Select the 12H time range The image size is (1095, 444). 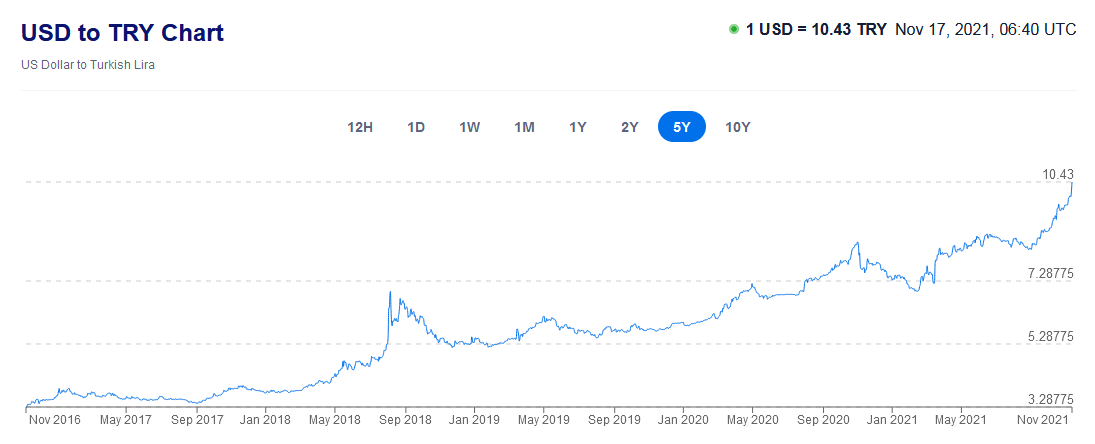[360, 127]
